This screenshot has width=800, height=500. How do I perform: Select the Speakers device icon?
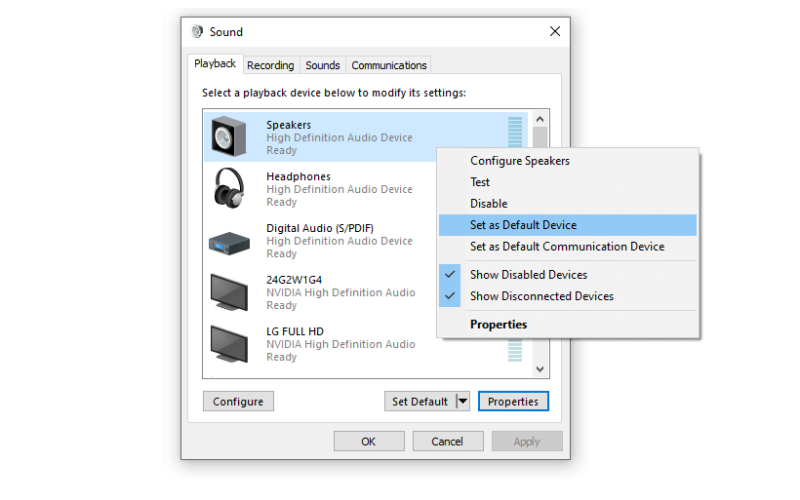point(229,136)
